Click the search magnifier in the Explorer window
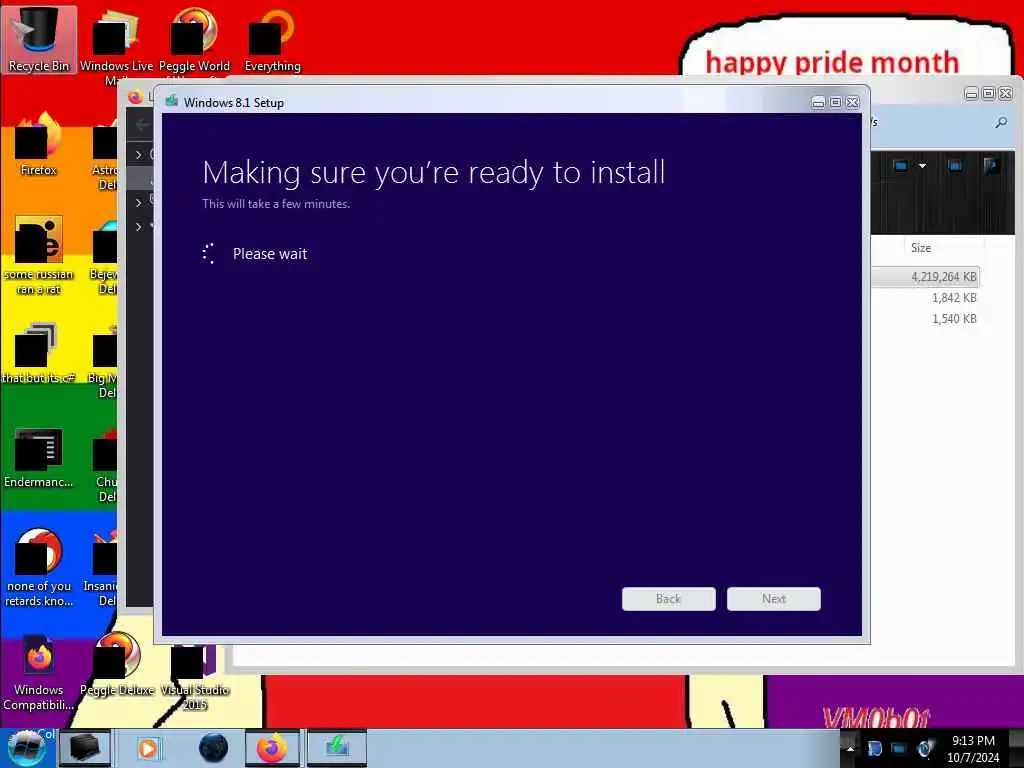The height and width of the screenshot is (768, 1024). [1001, 122]
